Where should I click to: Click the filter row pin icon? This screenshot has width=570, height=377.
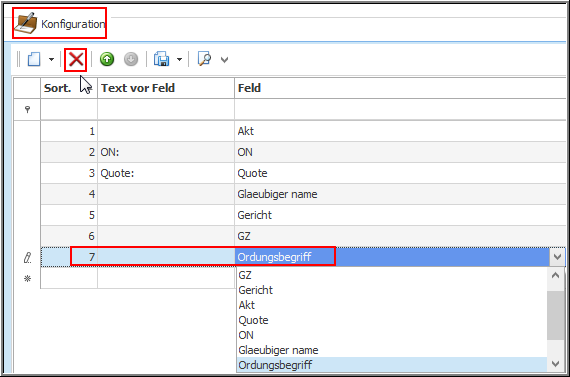click(27, 109)
